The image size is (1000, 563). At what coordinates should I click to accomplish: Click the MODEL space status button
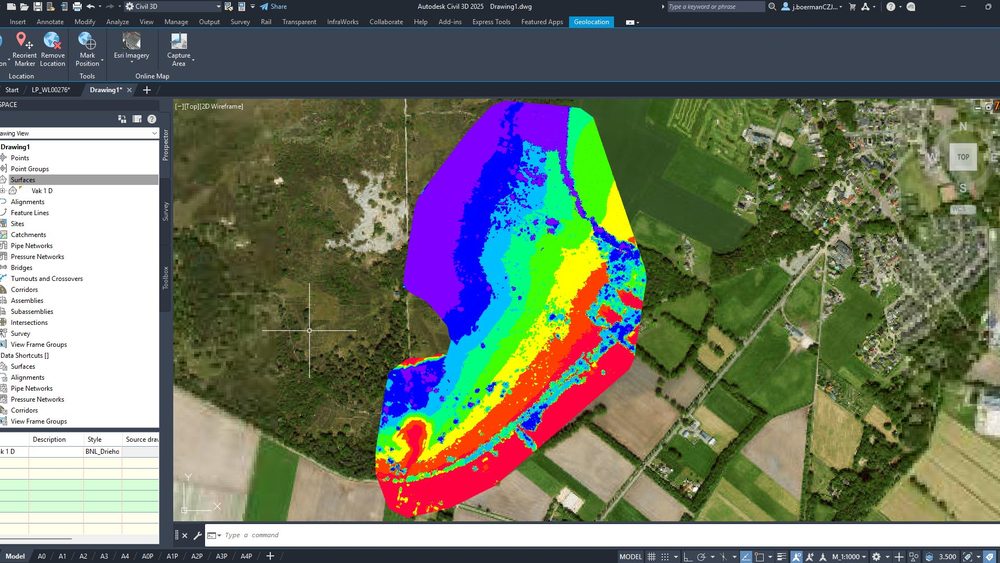(x=631, y=557)
